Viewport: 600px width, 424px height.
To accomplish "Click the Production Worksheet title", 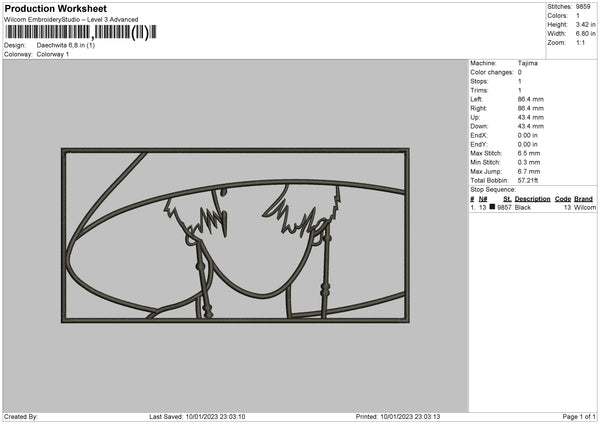I will pyautogui.click(x=55, y=8).
